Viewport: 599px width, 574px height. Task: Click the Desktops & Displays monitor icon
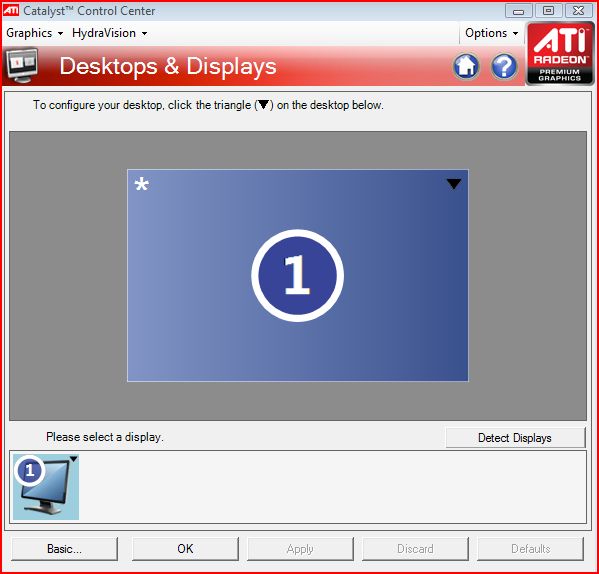tap(22, 65)
